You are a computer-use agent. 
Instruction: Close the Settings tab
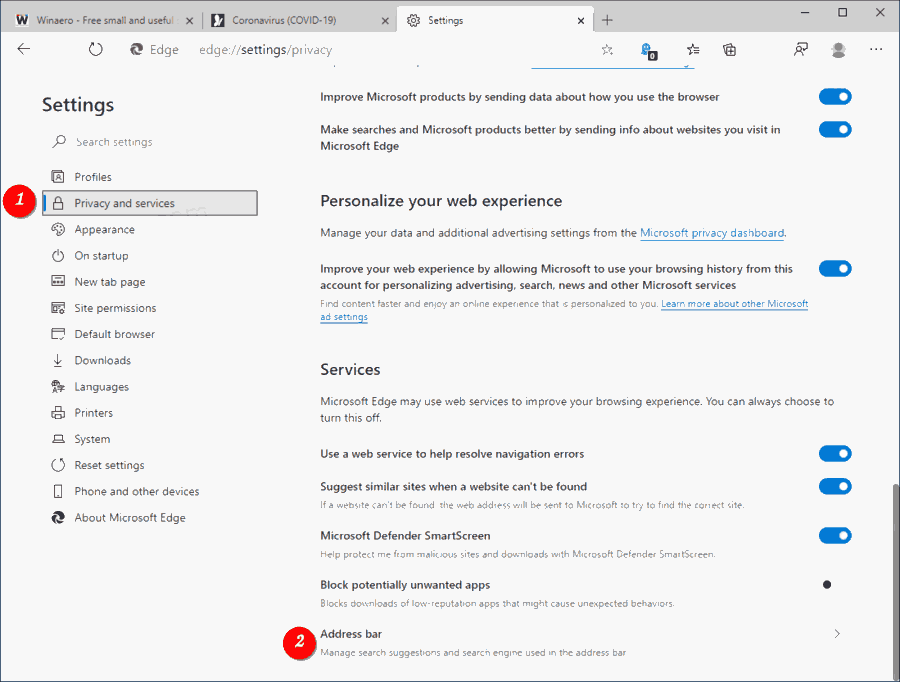(x=581, y=21)
